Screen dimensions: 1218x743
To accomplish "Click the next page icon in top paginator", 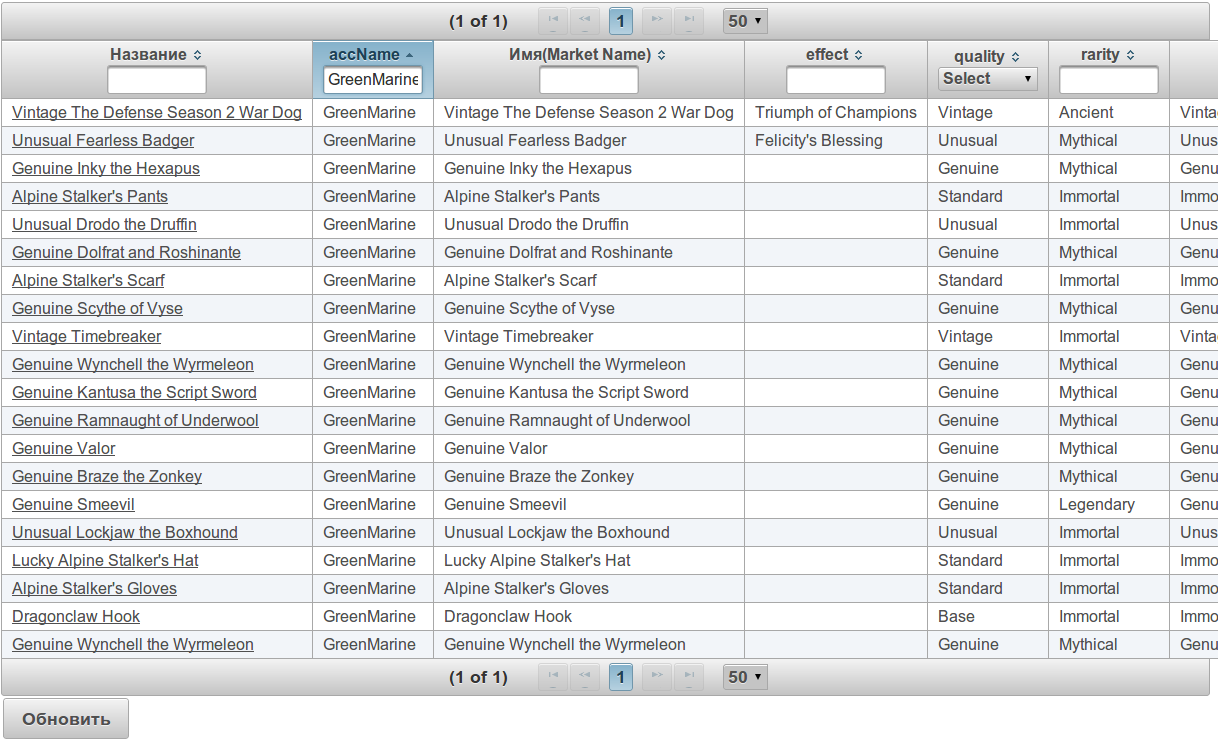I will [x=656, y=21].
